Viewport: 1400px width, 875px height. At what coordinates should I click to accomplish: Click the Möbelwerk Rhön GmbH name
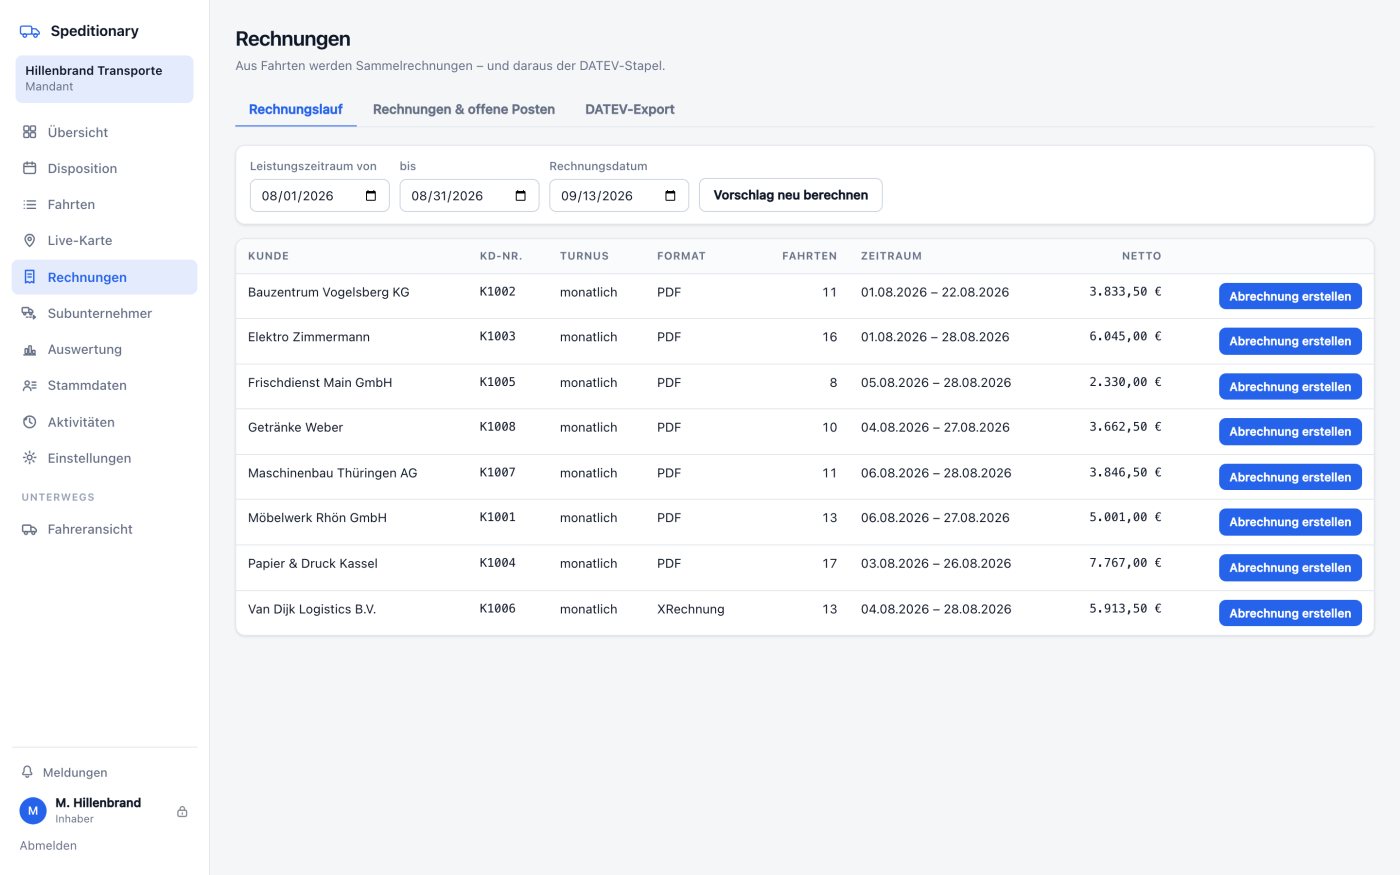317,518
